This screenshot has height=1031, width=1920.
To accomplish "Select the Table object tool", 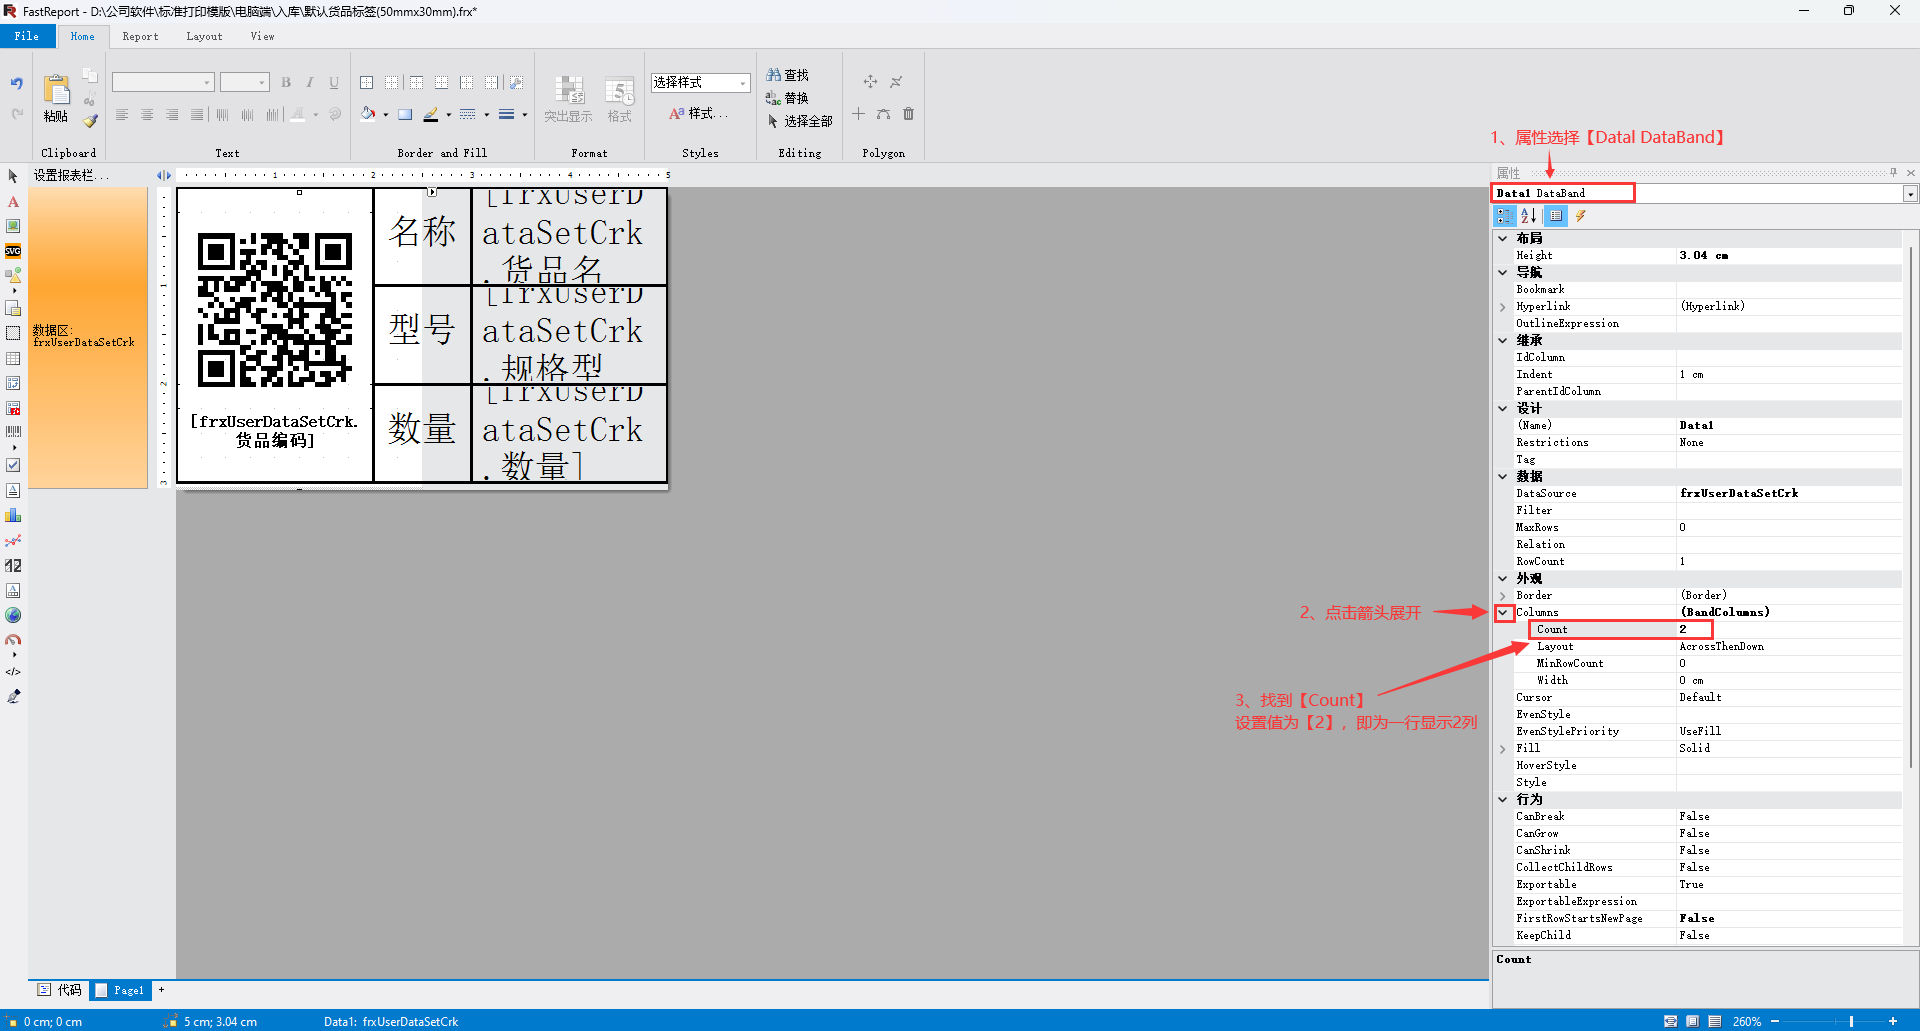I will 13,358.
